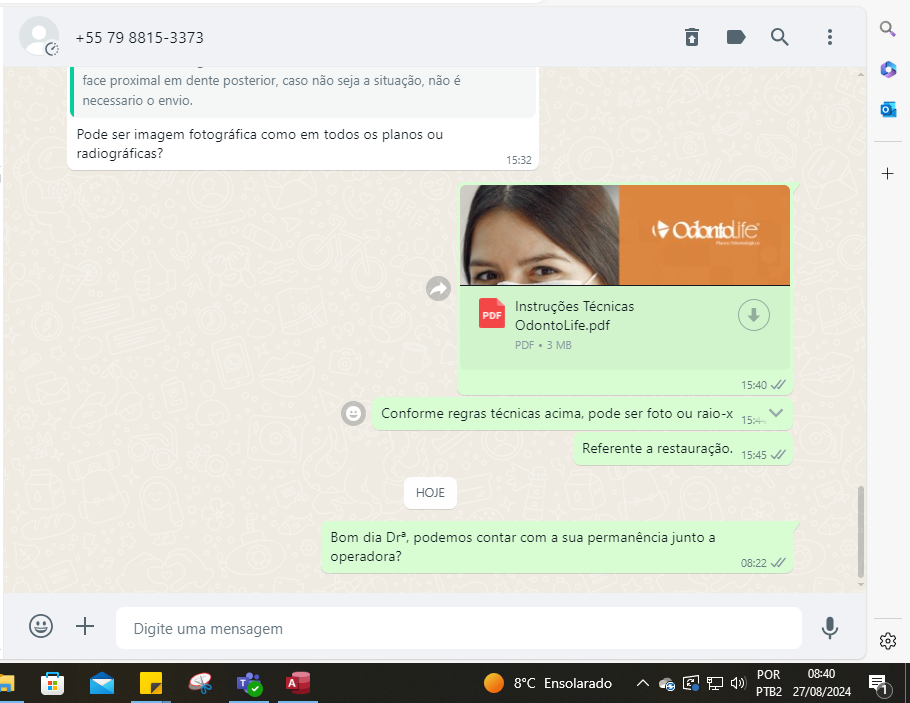910x703 pixels.
Task: Open notification center icon
Action: click(x=879, y=685)
